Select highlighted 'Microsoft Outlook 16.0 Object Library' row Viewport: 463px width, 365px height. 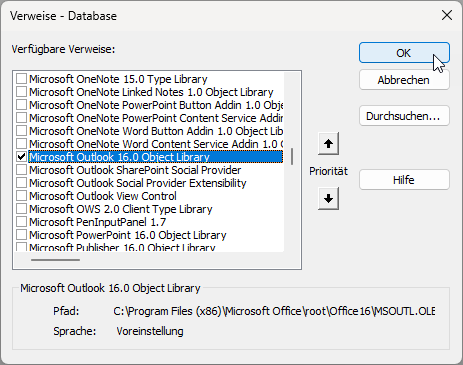coord(156,157)
